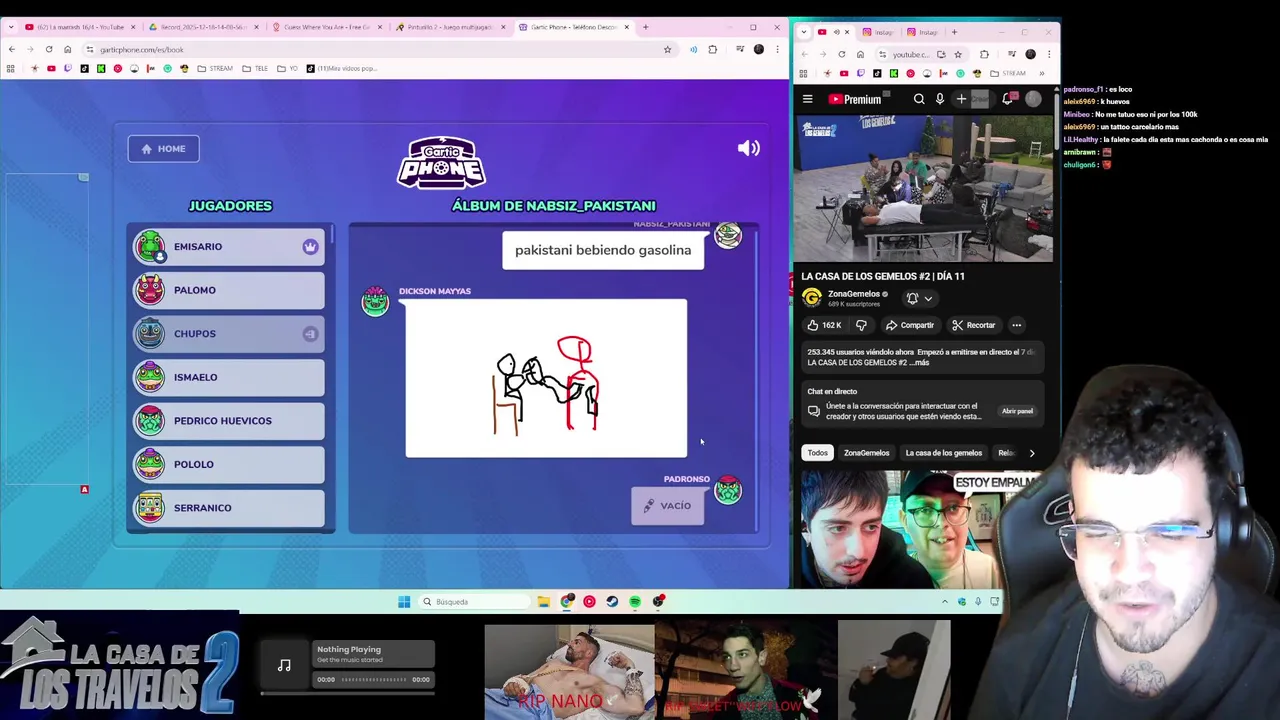Viewport: 1280px width, 720px height.
Task: Click the 'pakistani bebiendo gasolina' prompt bubble
Action: (x=603, y=250)
